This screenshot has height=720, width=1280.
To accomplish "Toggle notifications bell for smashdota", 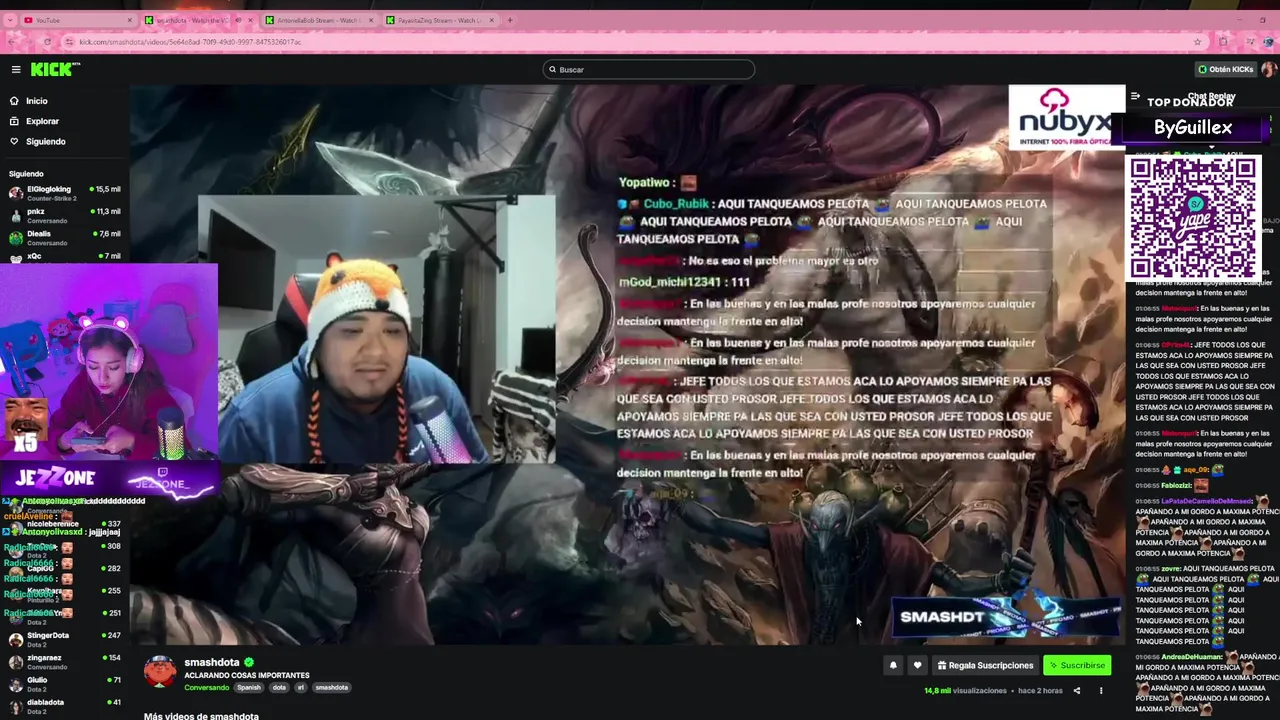I will 893,665.
